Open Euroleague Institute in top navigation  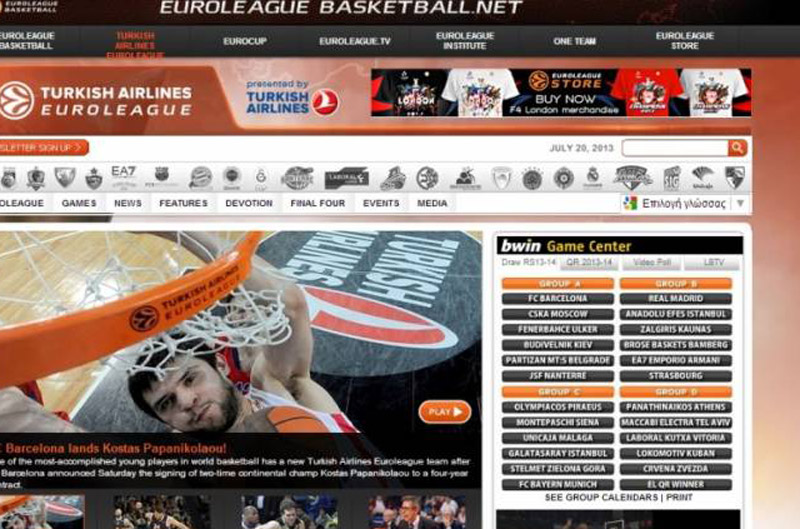(465, 41)
